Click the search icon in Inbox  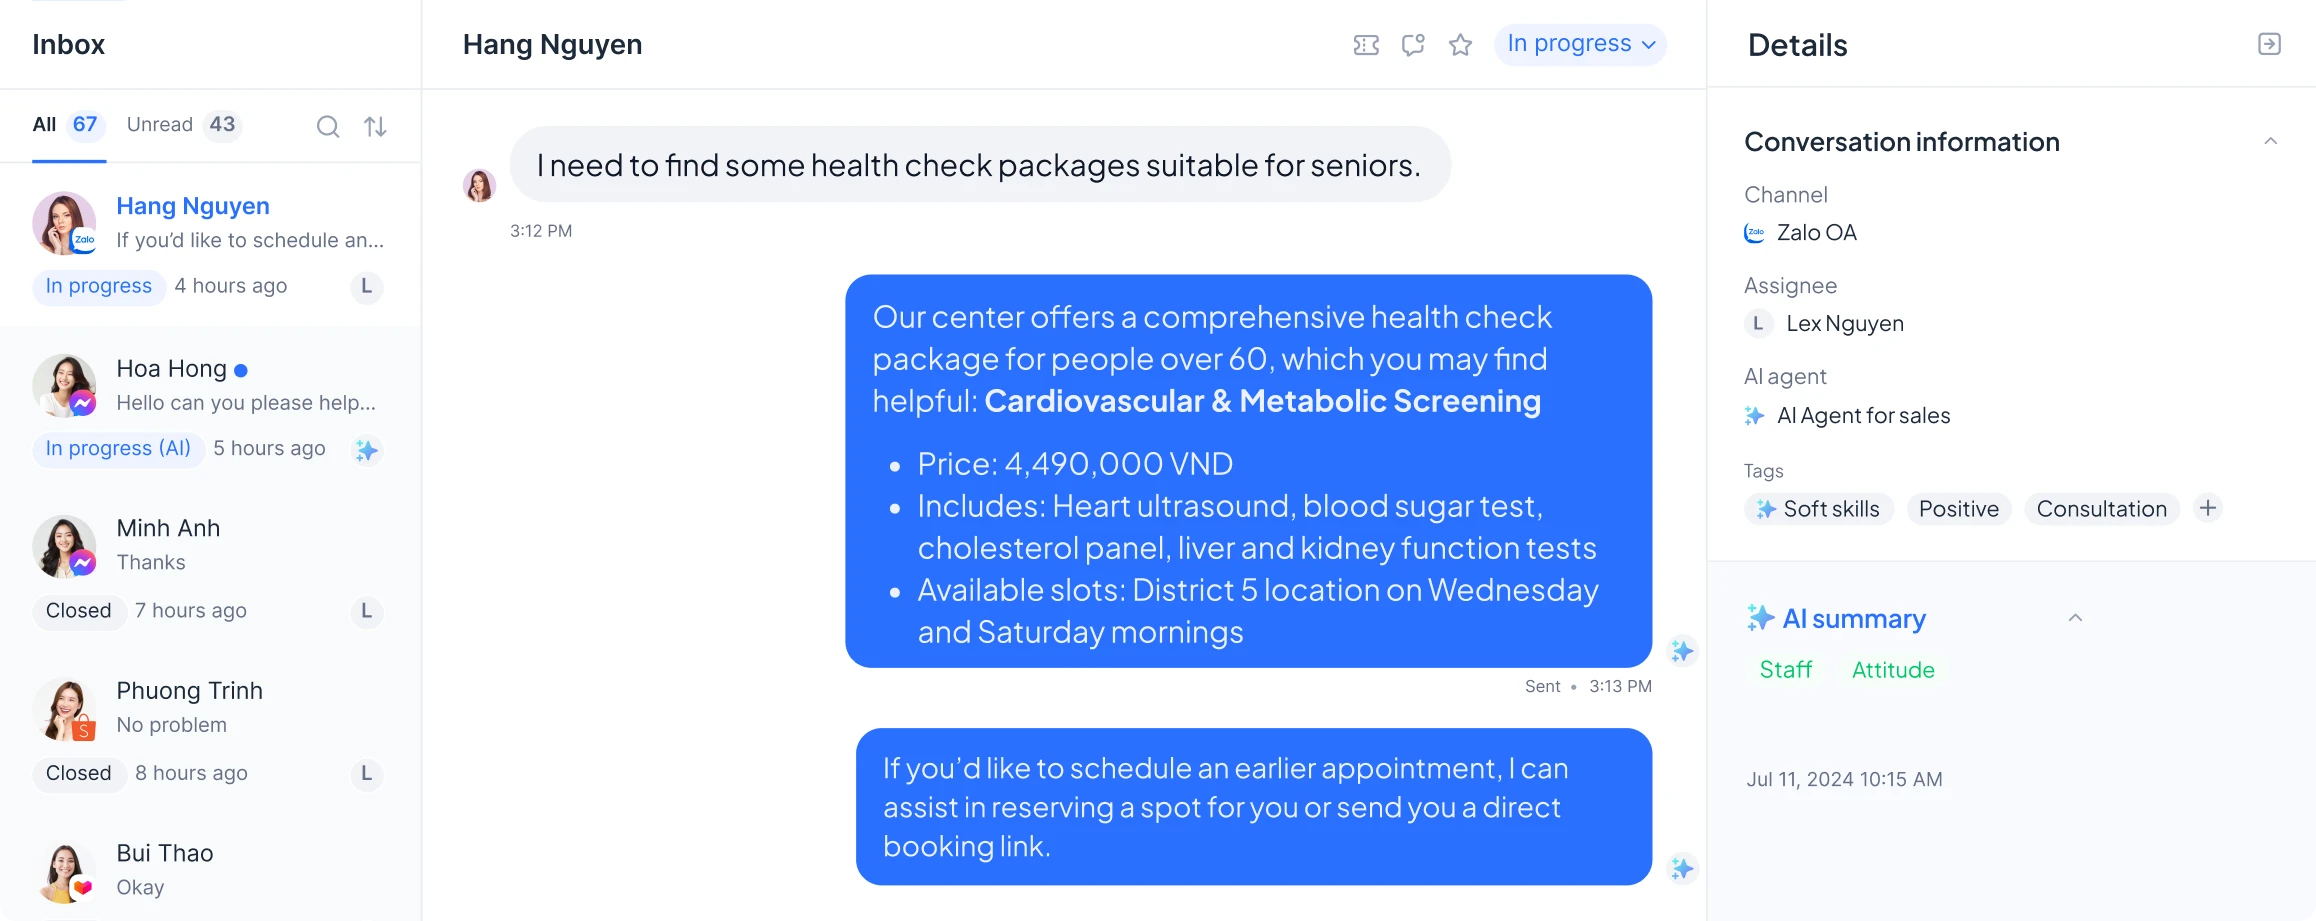[328, 127]
